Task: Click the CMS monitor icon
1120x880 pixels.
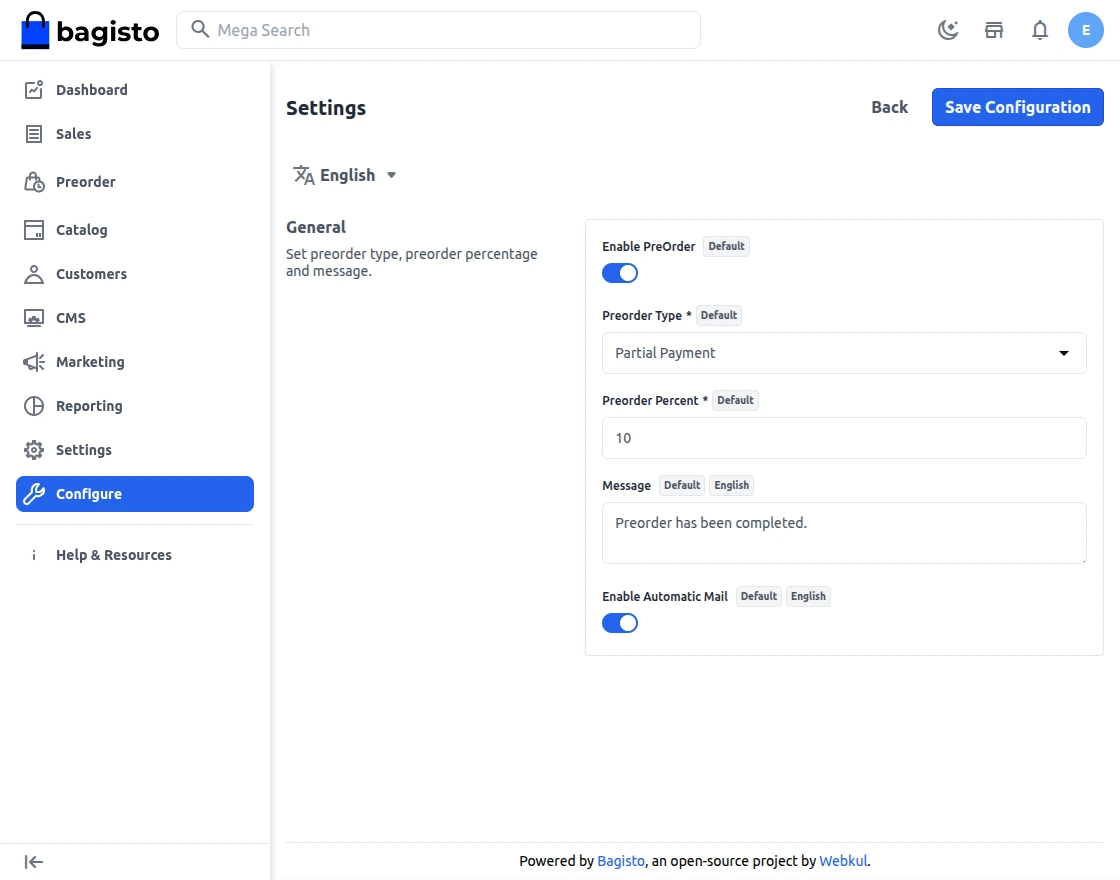Action: click(x=34, y=318)
